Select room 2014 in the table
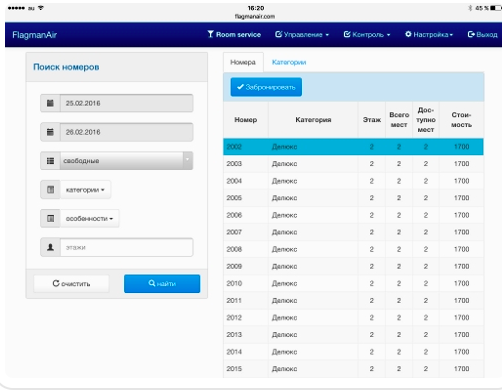Screen dimensions: 502x391 click(353, 352)
